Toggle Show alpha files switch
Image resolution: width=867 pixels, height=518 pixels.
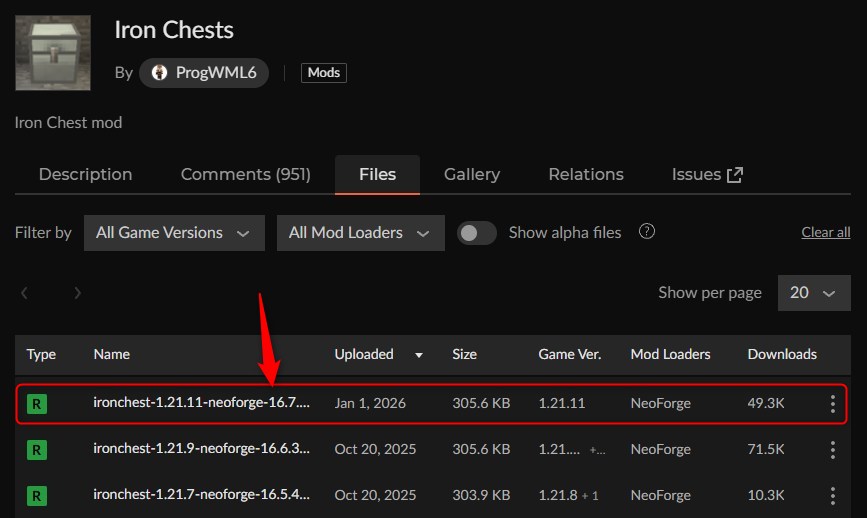(476, 233)
